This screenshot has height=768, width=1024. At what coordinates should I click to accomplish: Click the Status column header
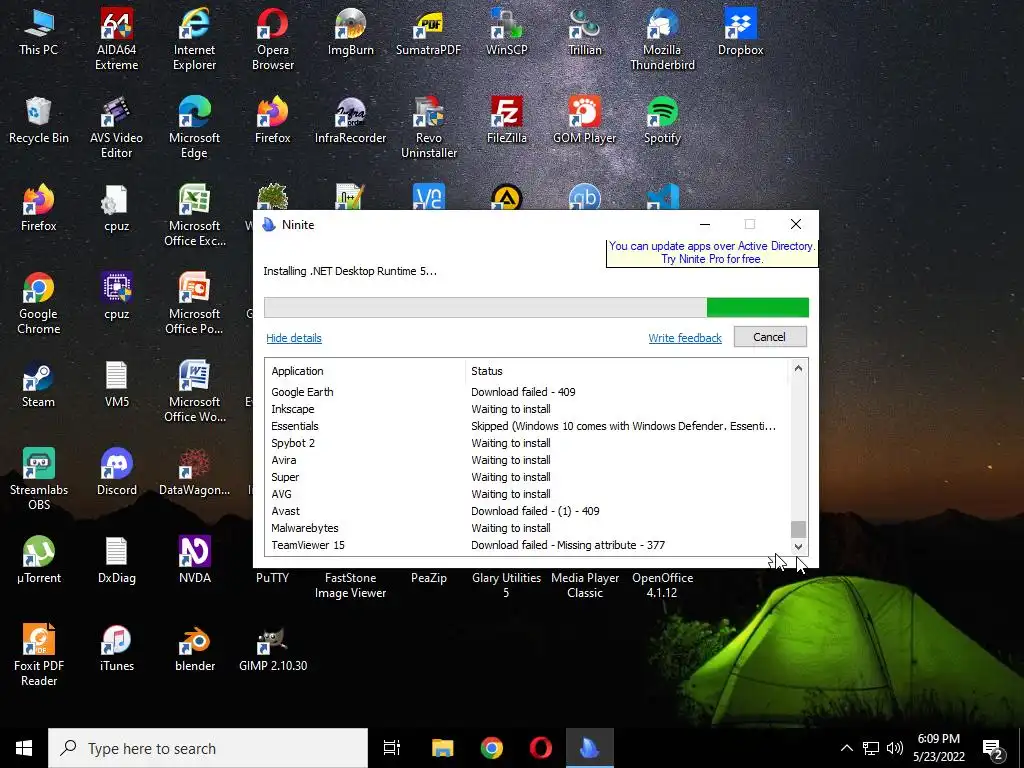click(x=627, y=371)
